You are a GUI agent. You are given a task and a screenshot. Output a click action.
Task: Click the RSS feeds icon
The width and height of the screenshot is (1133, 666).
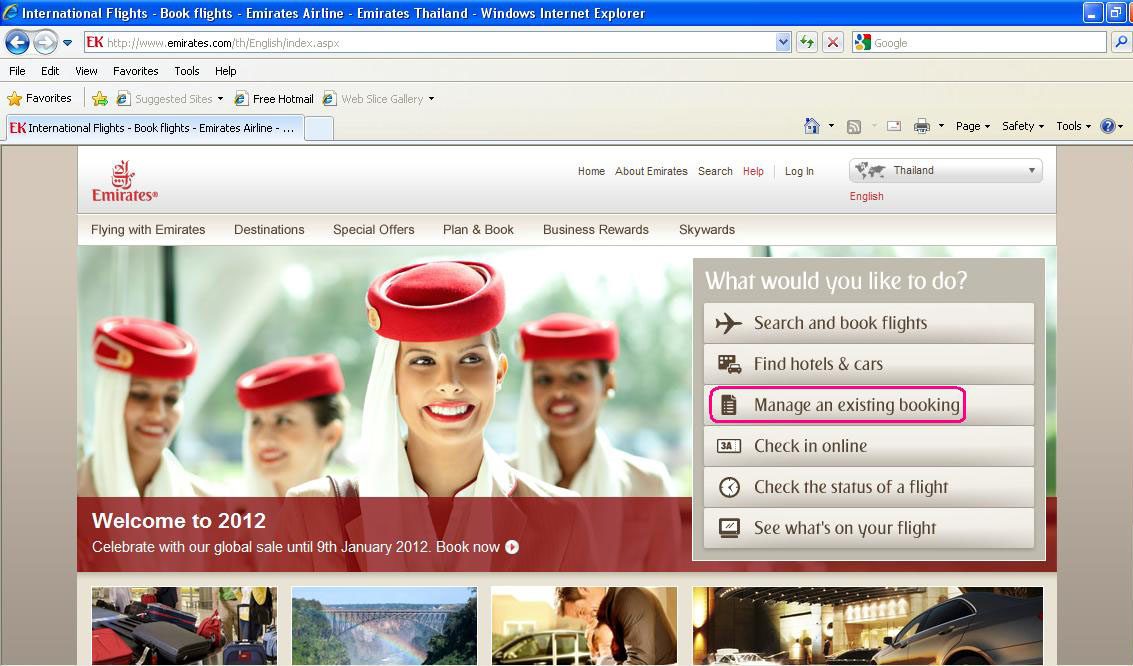tap(853, 126)
